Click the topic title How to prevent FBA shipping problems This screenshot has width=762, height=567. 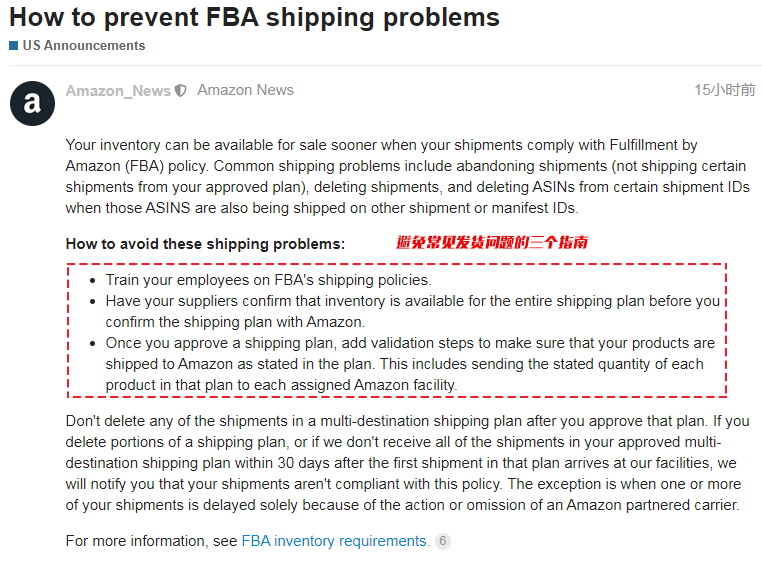click(x=254, y=17)
